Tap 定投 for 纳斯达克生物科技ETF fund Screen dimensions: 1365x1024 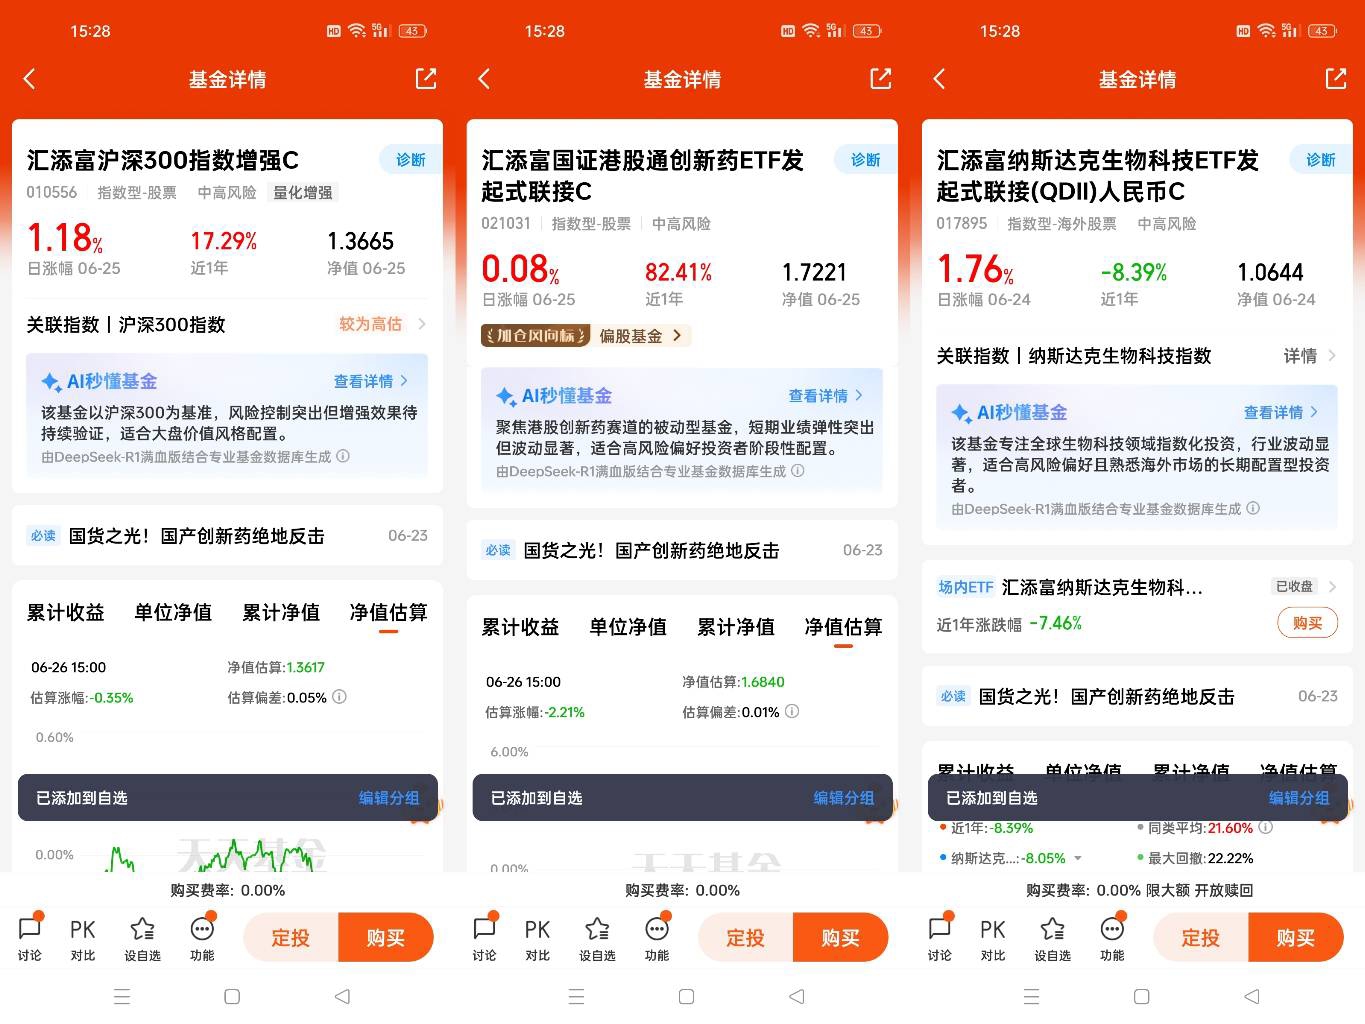[x=1201, y=938]
